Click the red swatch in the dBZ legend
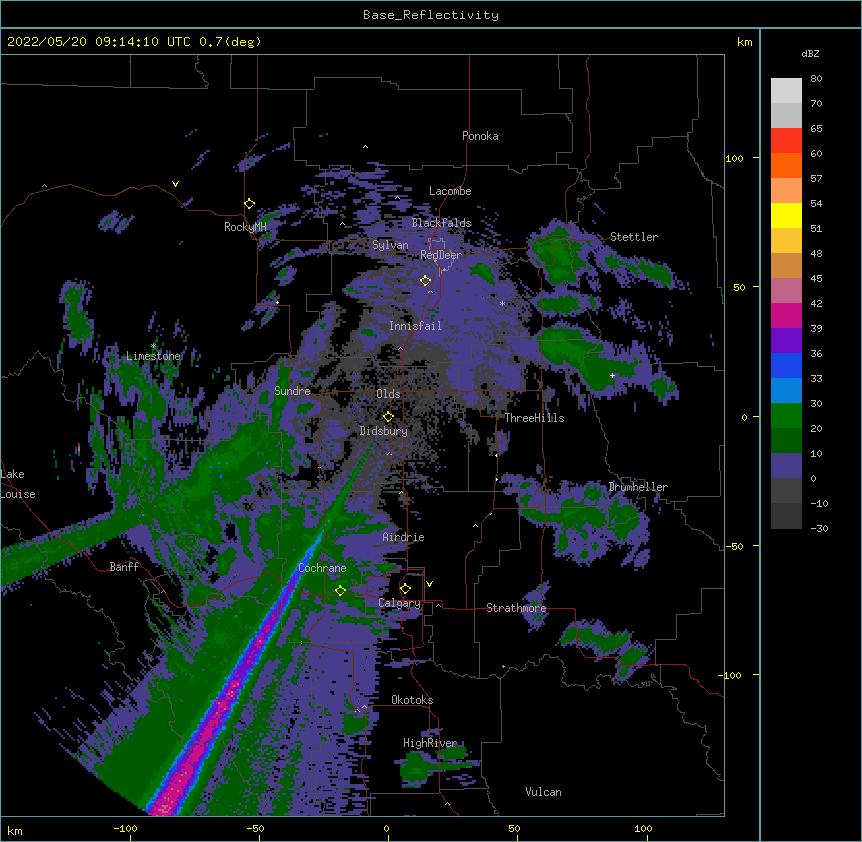The height and width of the screenshot is (842, 862). pos(786,140)
